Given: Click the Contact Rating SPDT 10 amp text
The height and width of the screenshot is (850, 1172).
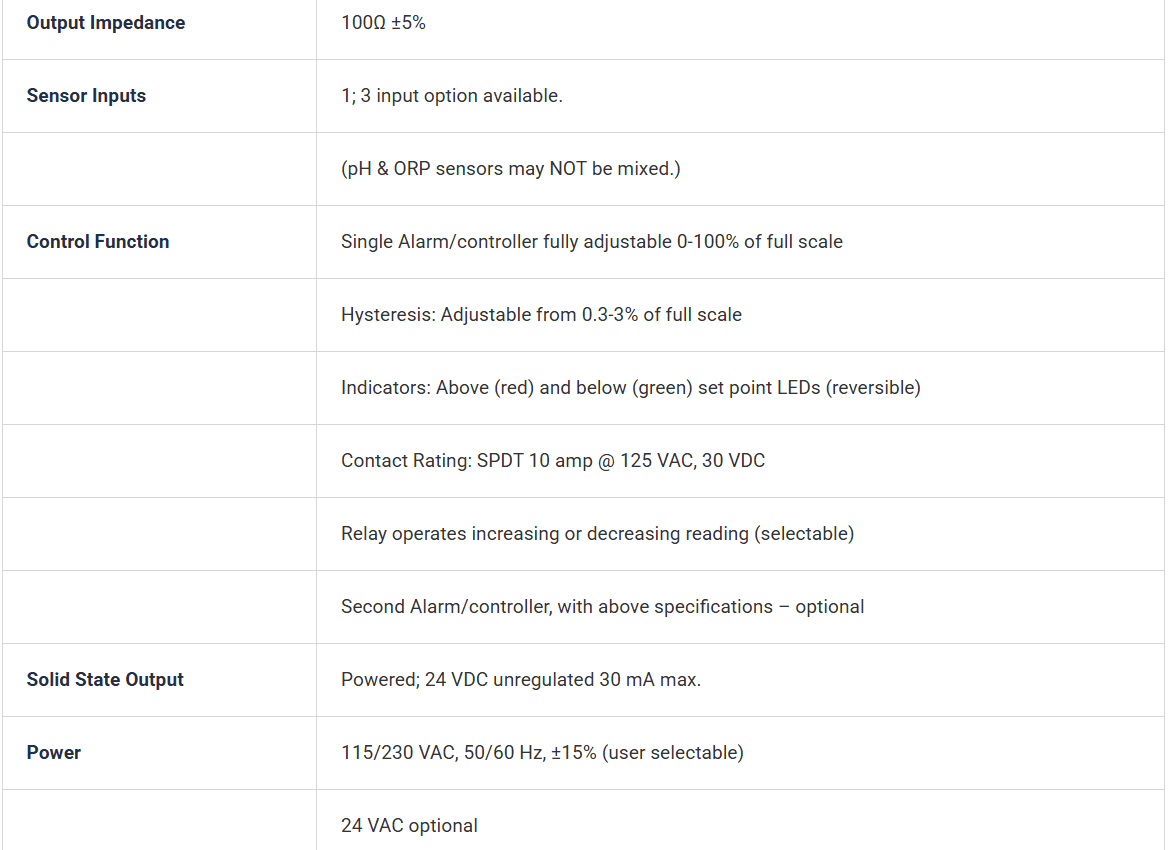Looking at the screenshot, I should point(553,461).
